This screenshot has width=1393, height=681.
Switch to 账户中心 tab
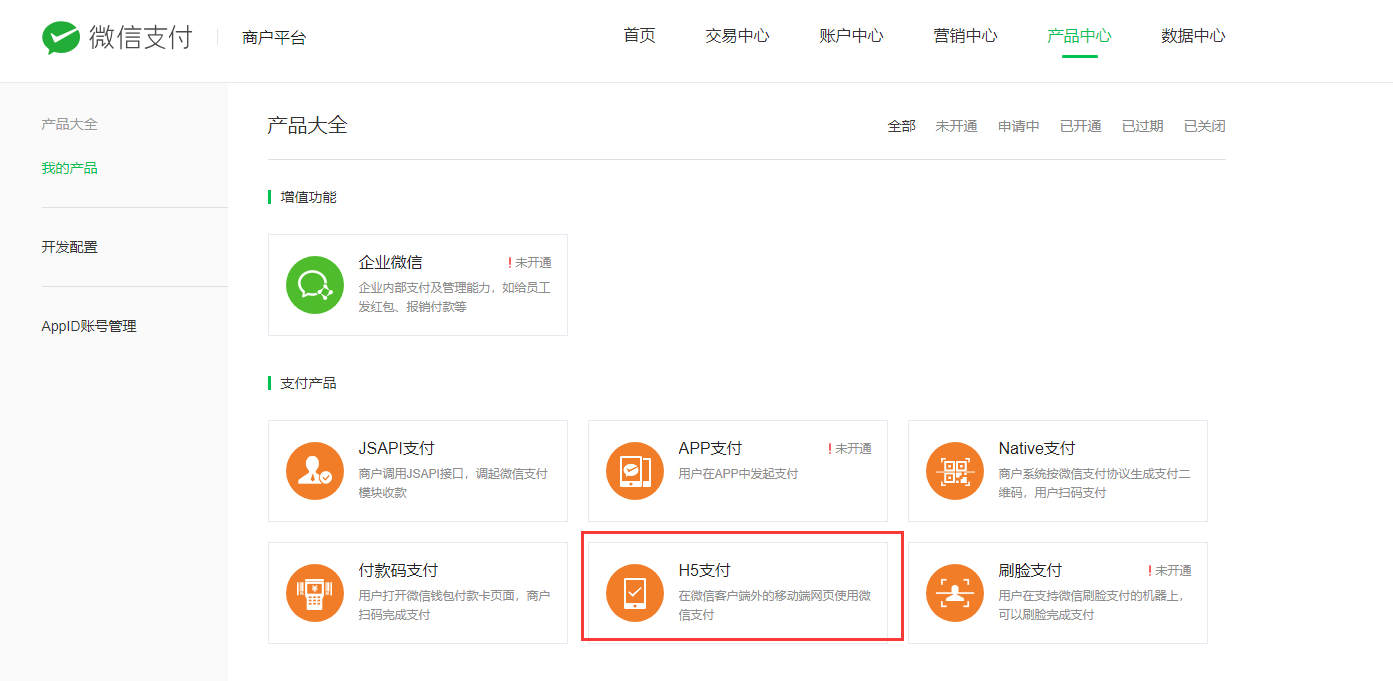[x=851, y=36]
